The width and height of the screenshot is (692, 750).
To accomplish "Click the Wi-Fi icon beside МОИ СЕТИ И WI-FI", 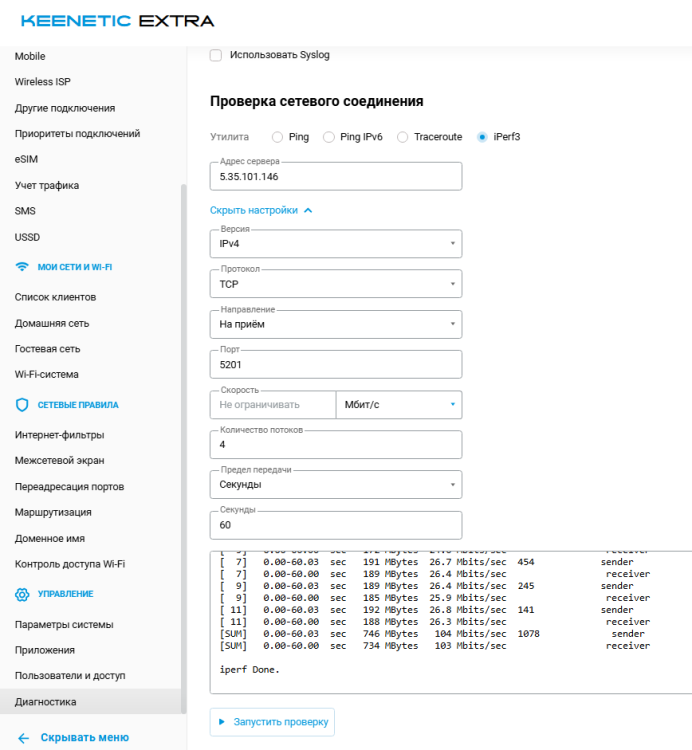I will point(22,267).
